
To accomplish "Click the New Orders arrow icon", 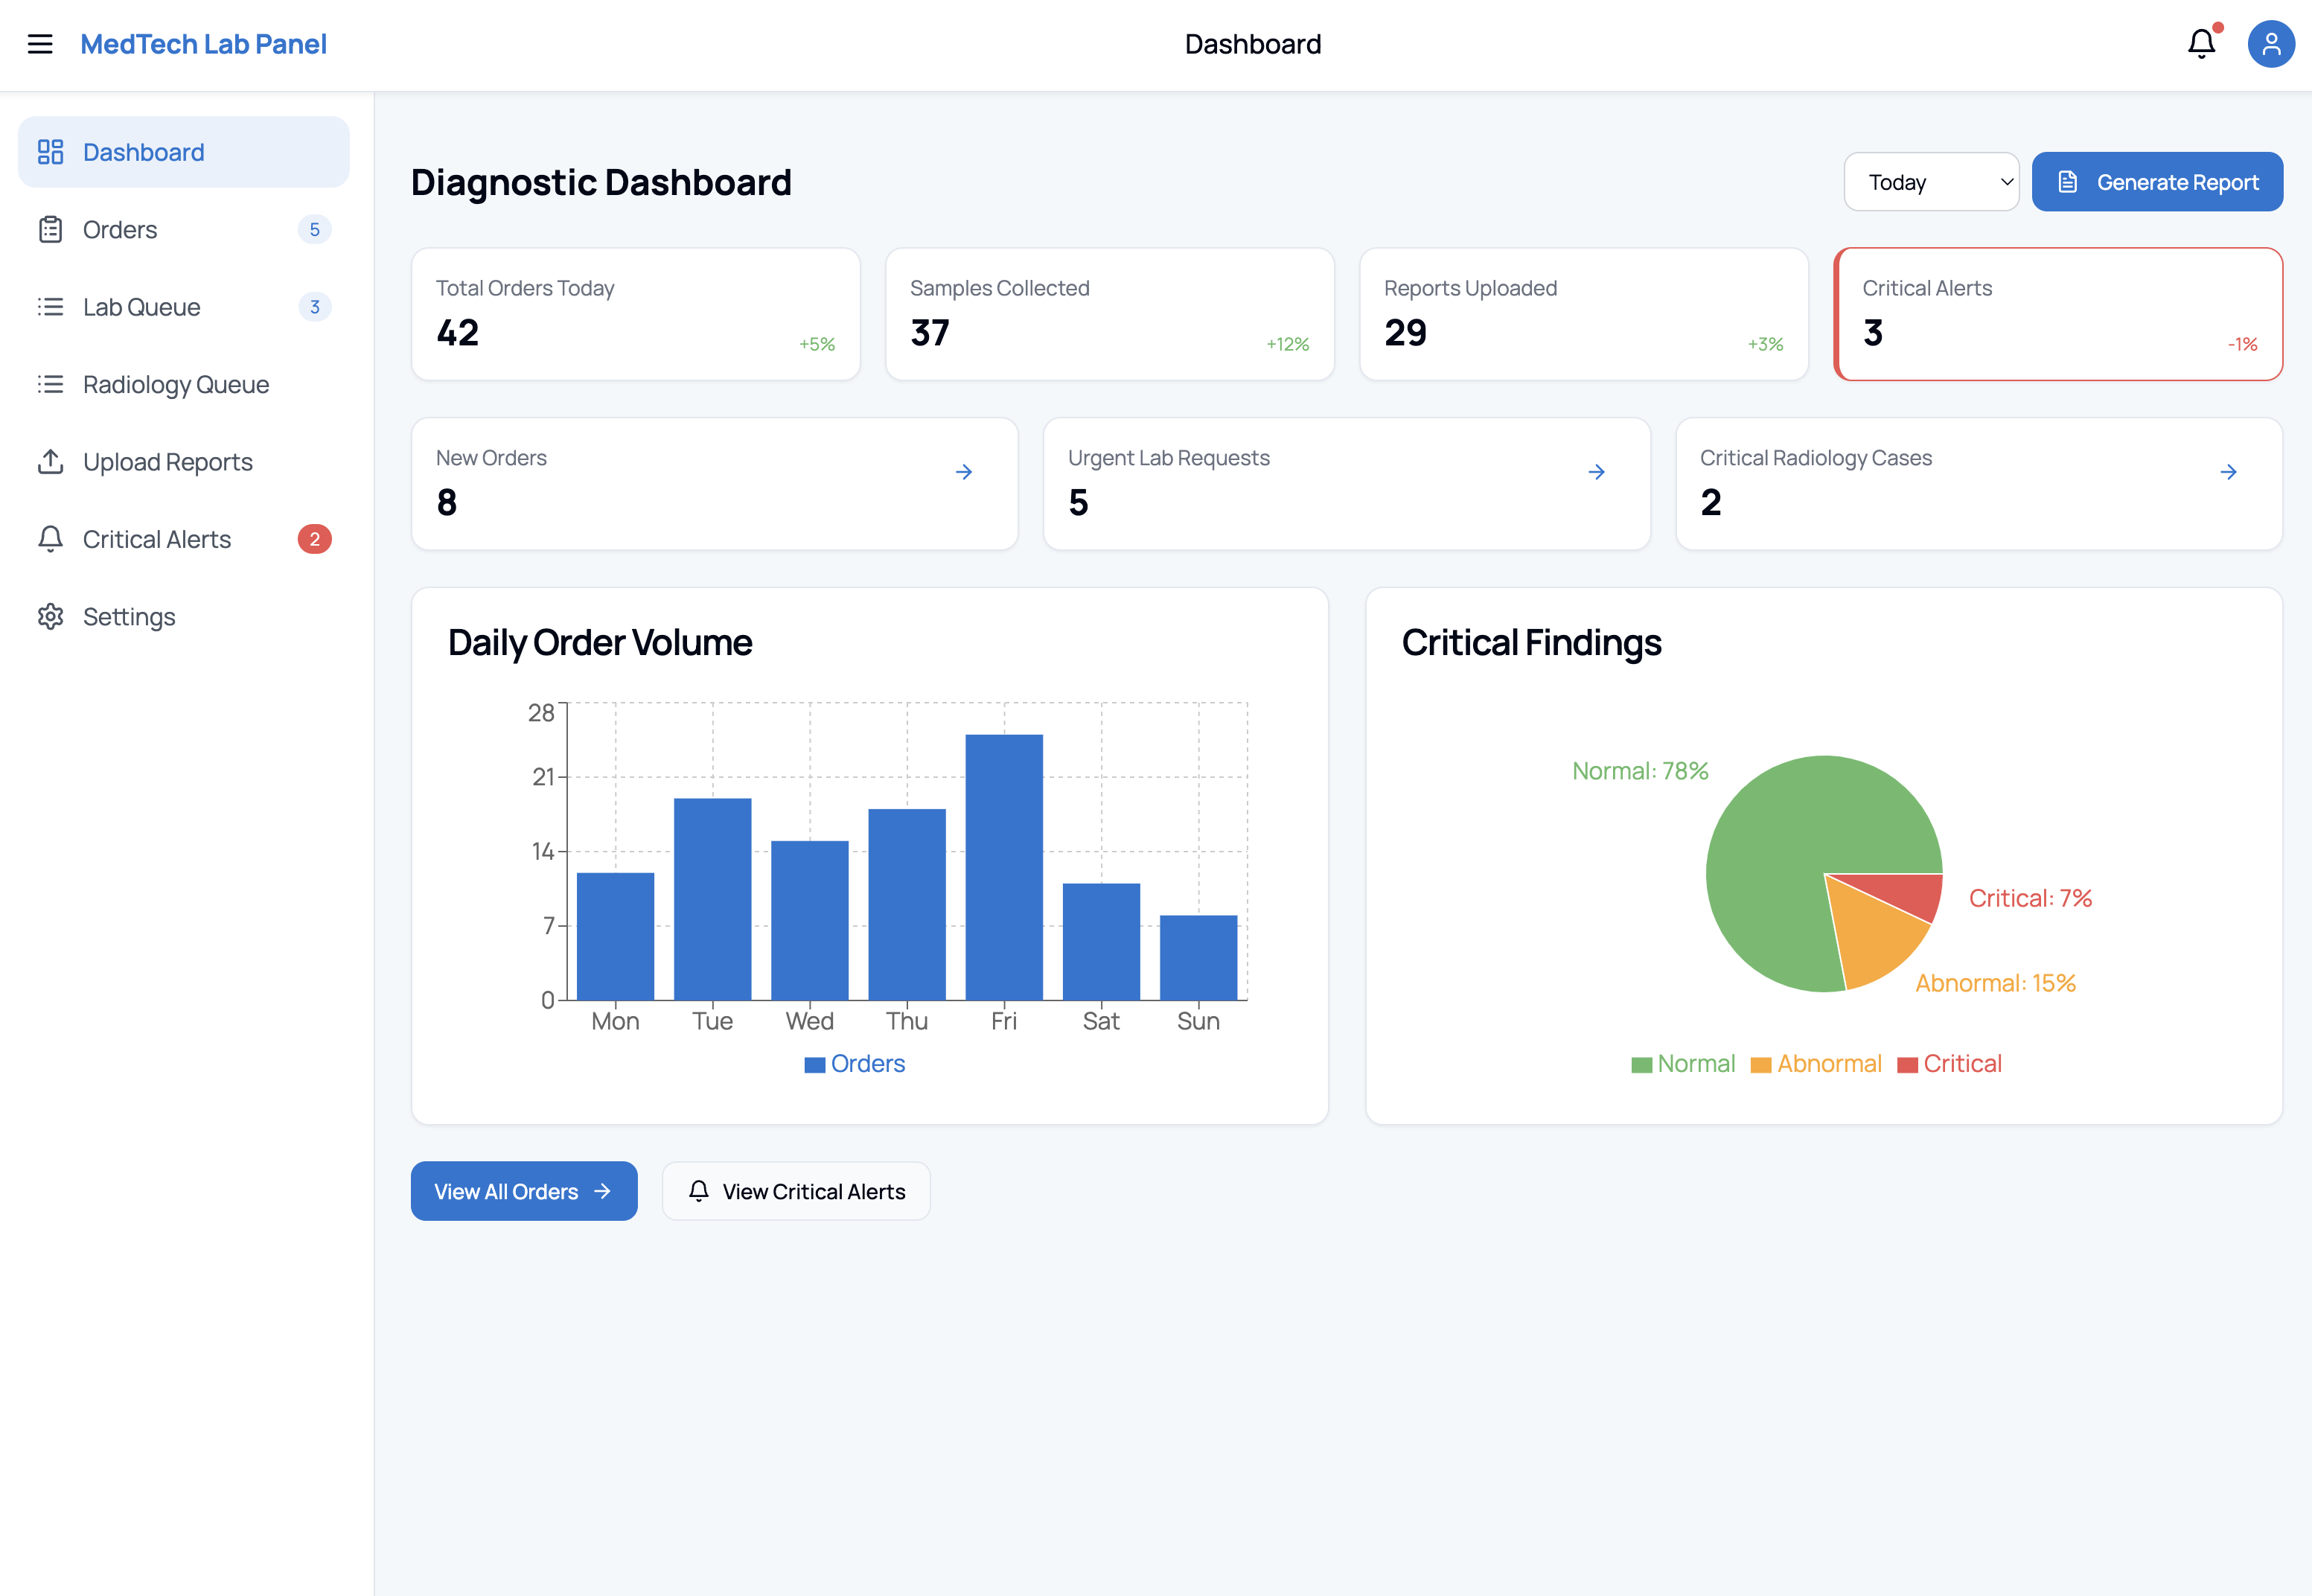I will click(x=964, y=472).
